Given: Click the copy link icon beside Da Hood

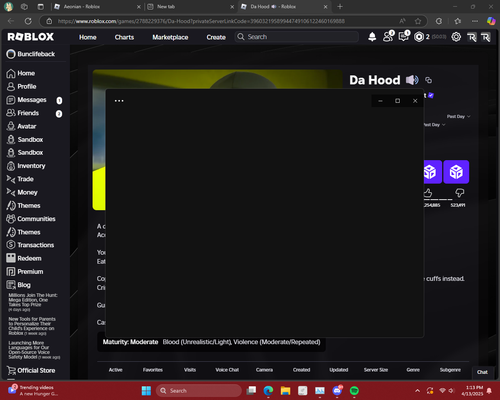Looking at the screenshot, I should 428,80.
